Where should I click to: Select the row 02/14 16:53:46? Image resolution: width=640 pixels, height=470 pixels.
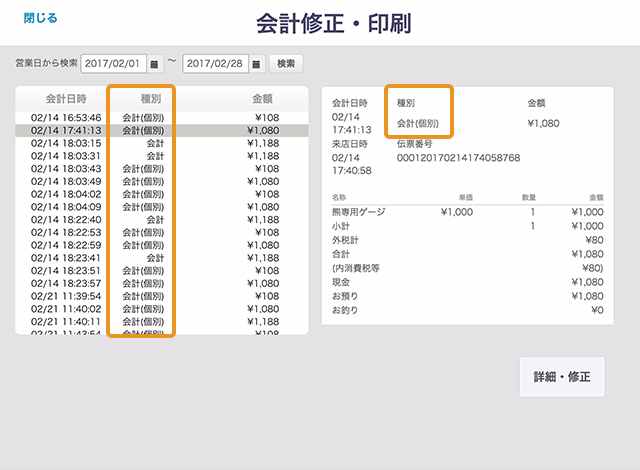[x=162, y=118]
